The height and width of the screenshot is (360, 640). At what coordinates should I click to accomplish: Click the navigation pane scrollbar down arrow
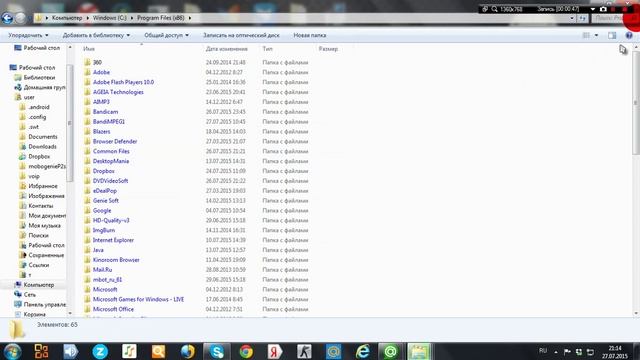point(70,313)
